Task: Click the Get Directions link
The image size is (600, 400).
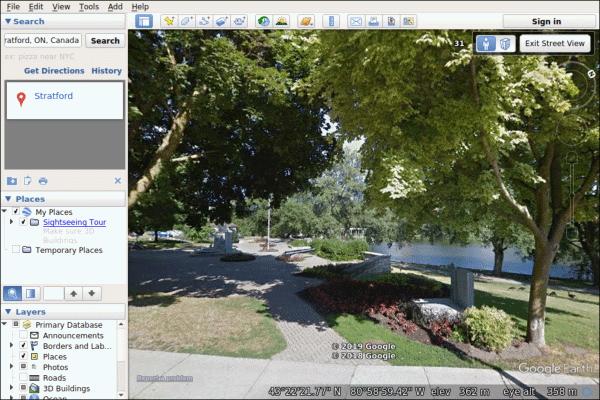Action: pos(54,71)
